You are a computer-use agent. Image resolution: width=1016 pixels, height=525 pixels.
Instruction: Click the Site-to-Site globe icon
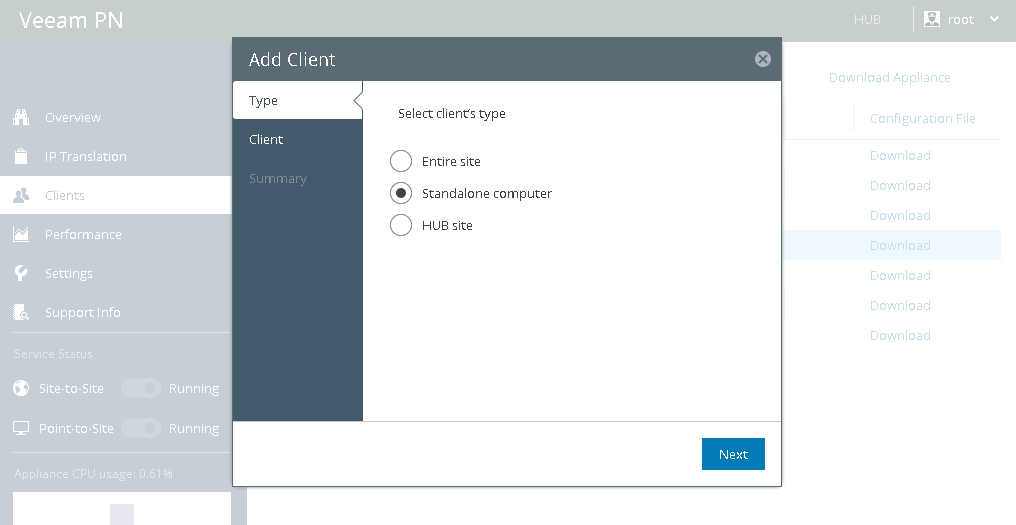point(21,388)
